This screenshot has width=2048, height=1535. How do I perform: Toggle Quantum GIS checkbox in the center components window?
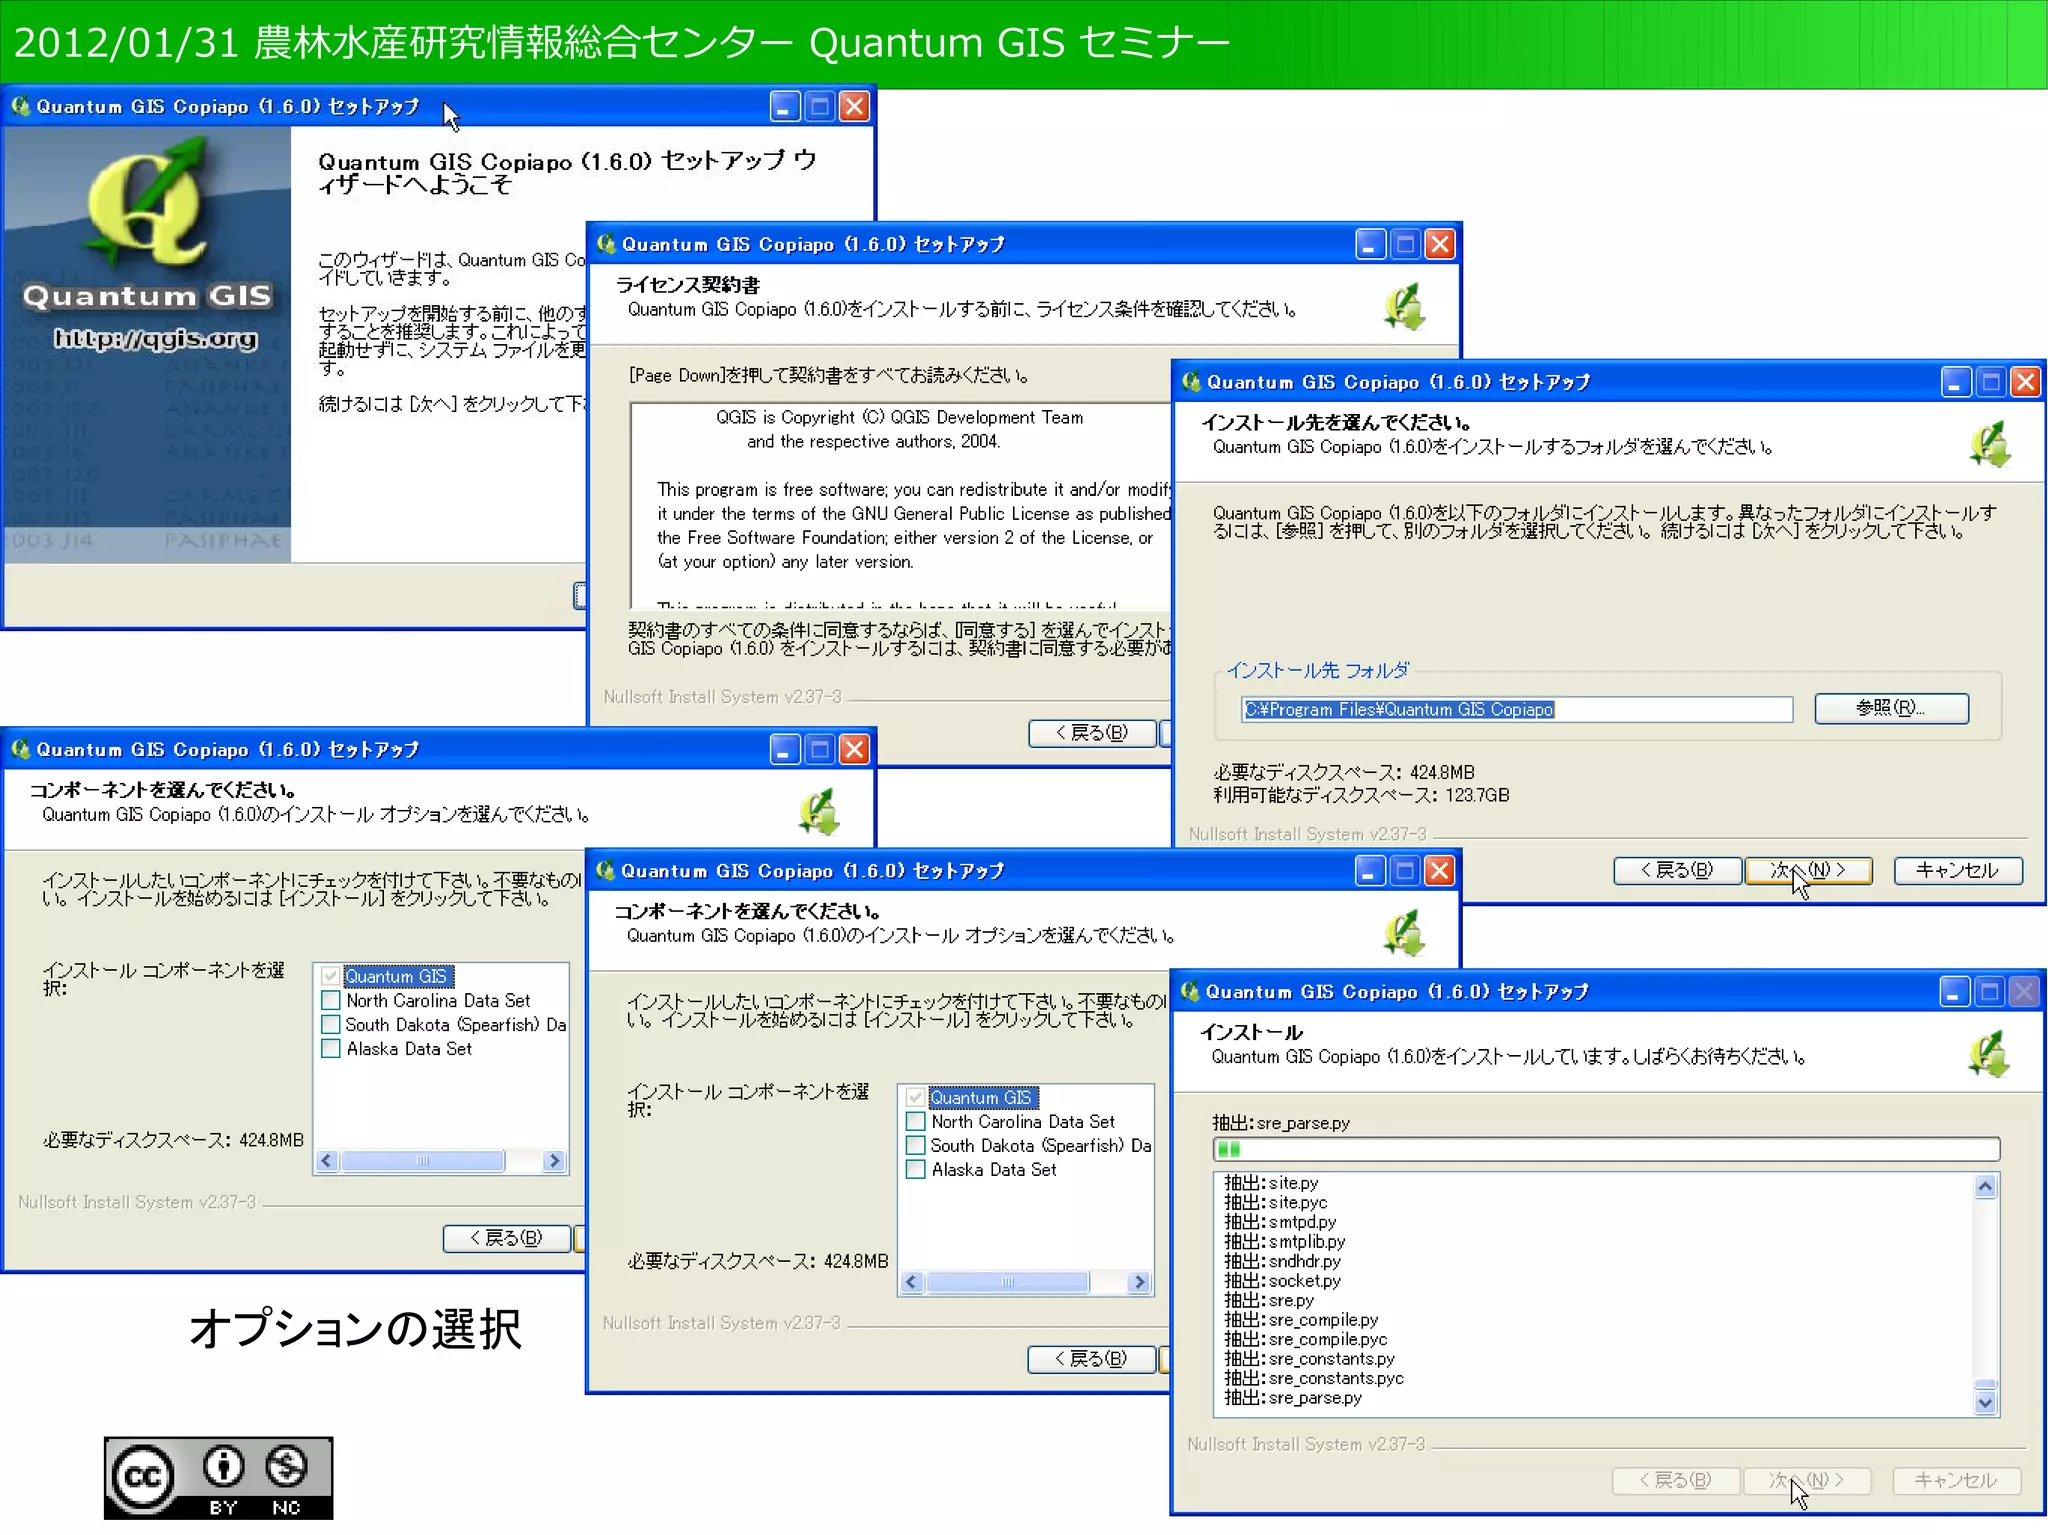click(x=916, y=1097)
